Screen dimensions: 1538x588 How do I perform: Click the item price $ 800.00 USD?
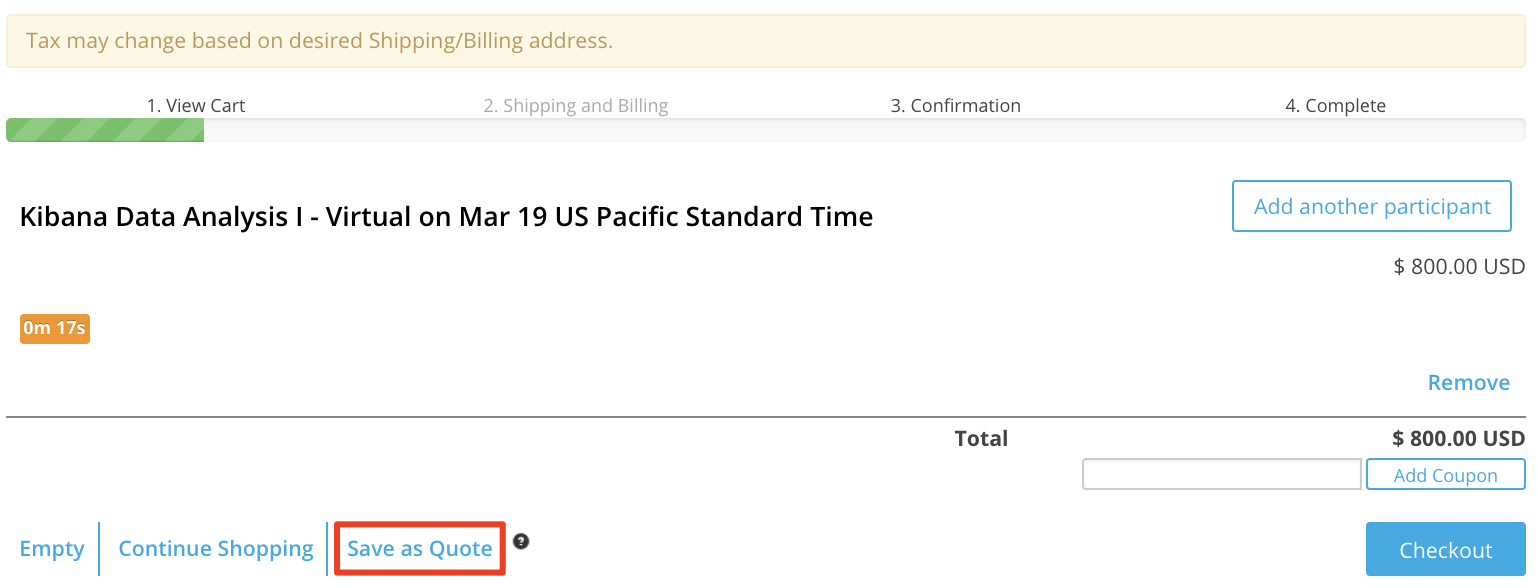pos(1459,267)
